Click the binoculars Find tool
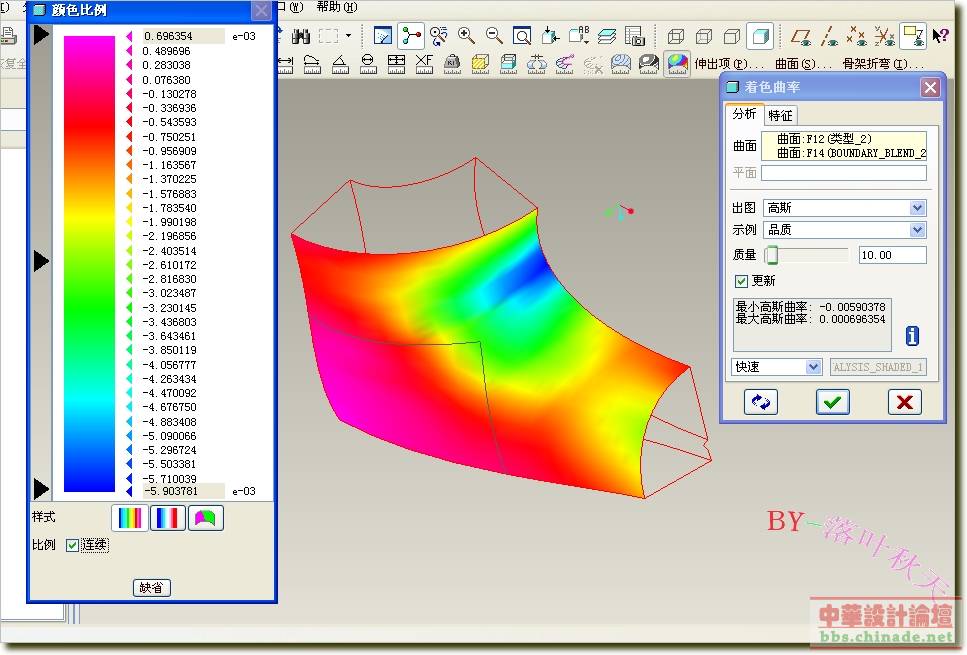 pos(301,36)
